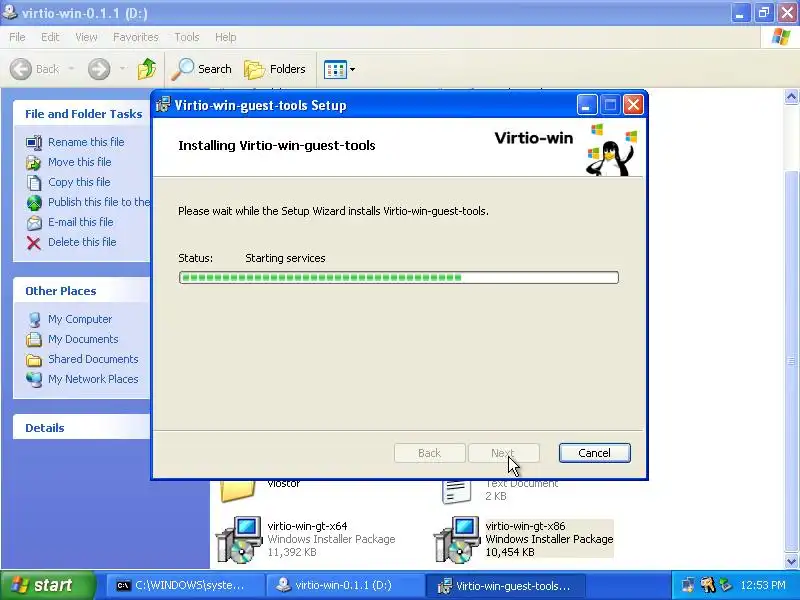The width and height of the screenshot is (800, 600).
Task: Click the safely remove hardware tray icon
Action: click(x=726, y=585)
